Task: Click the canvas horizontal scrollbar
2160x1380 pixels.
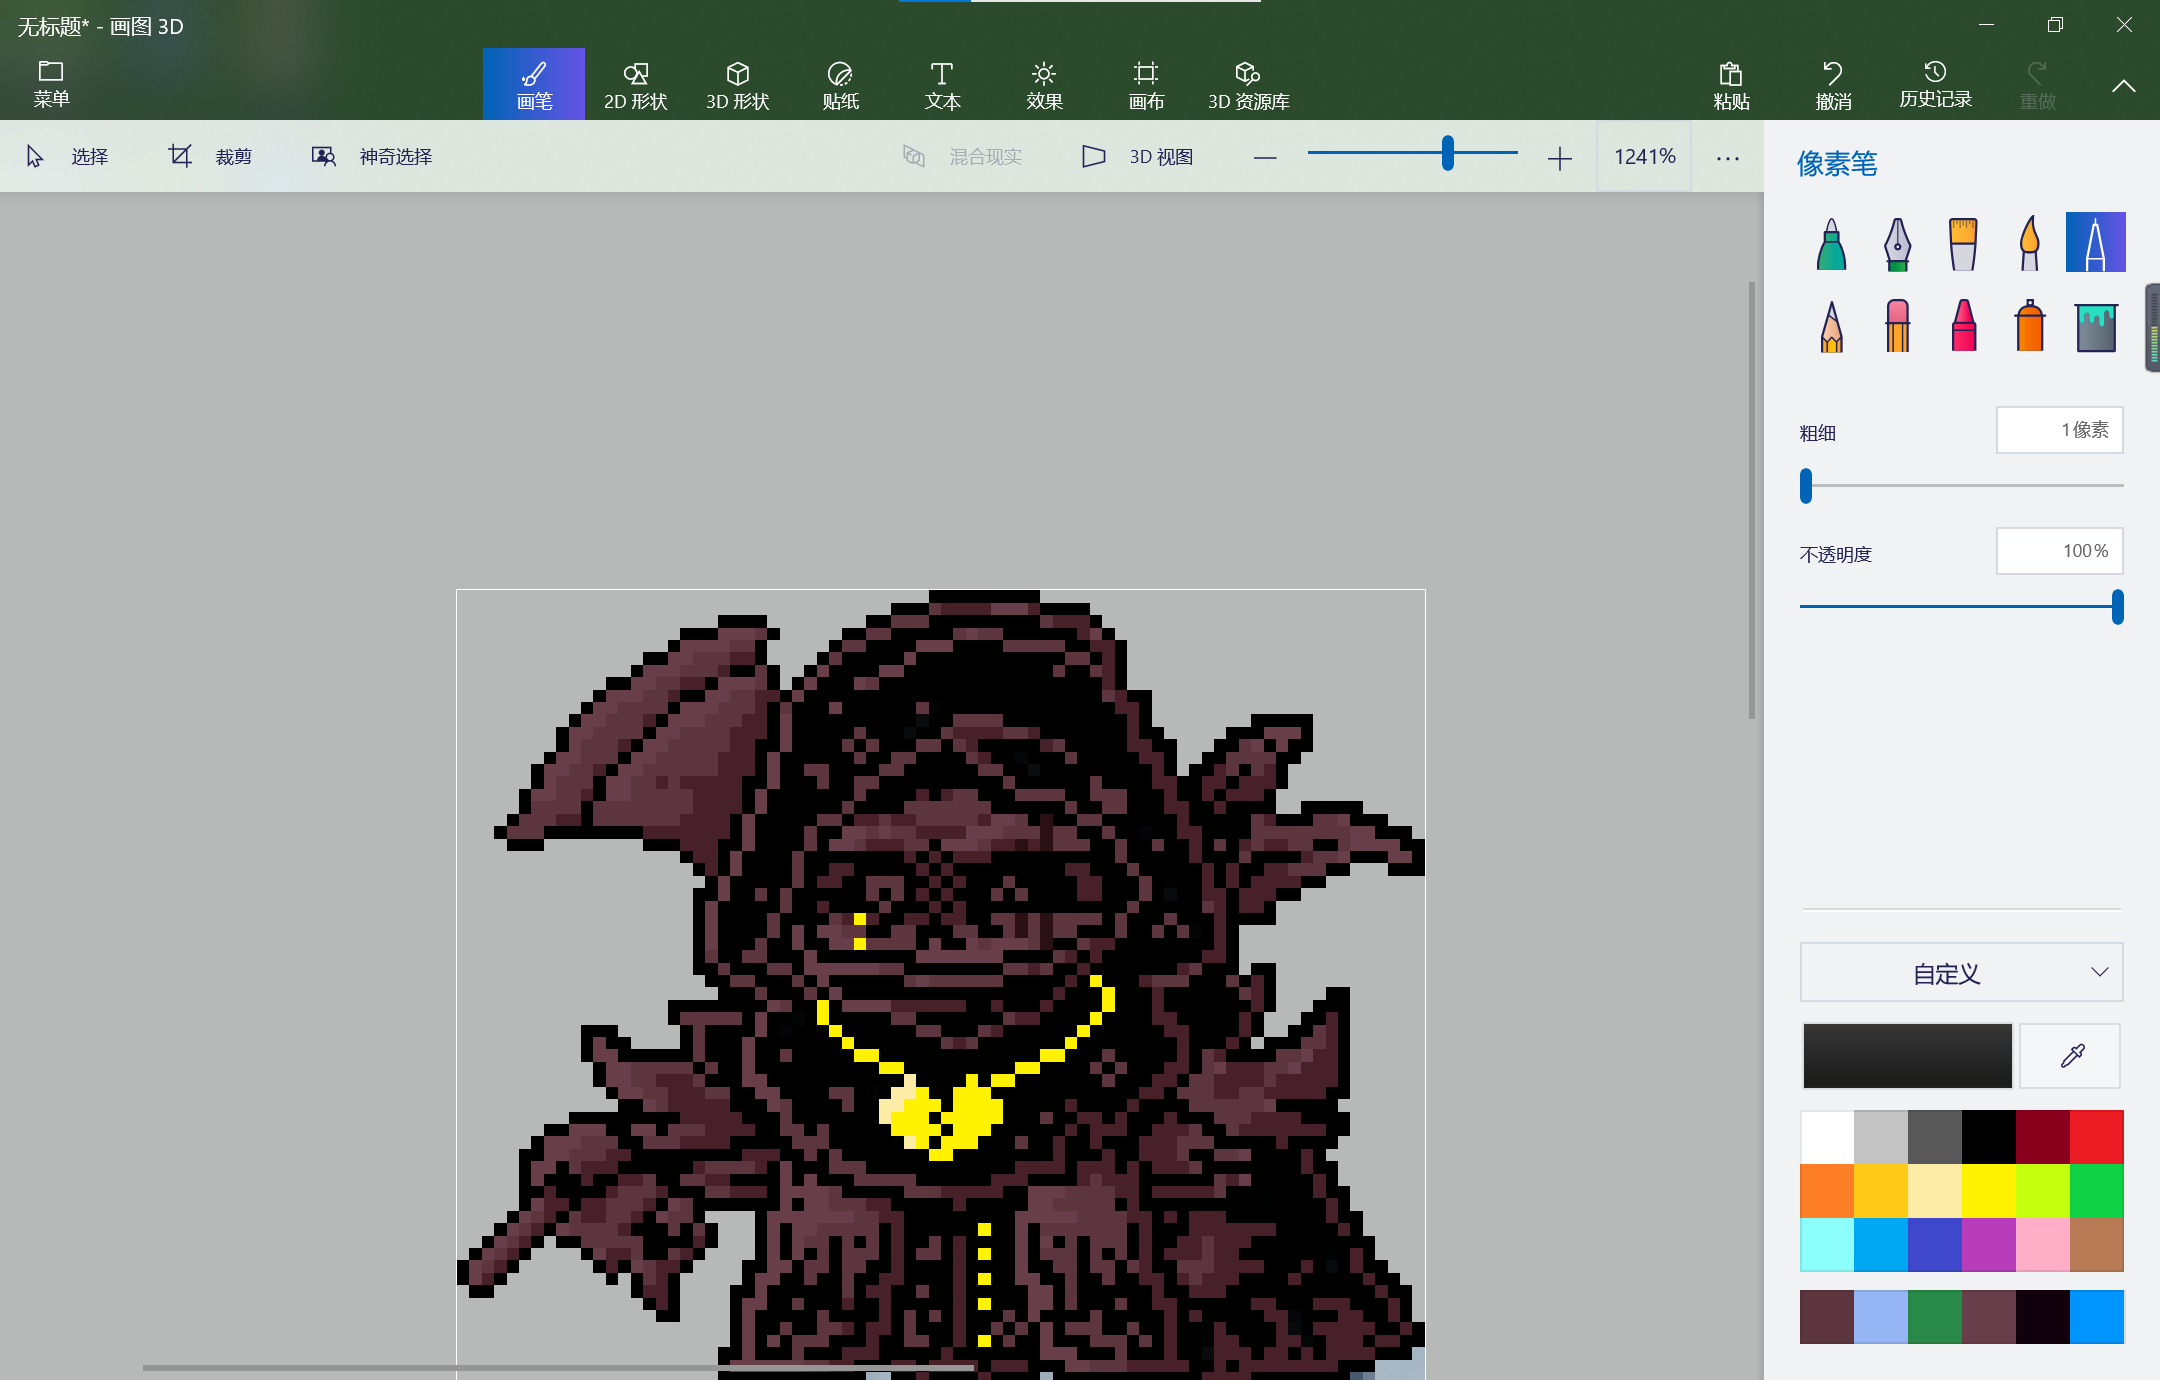Action: (558, 1367)
